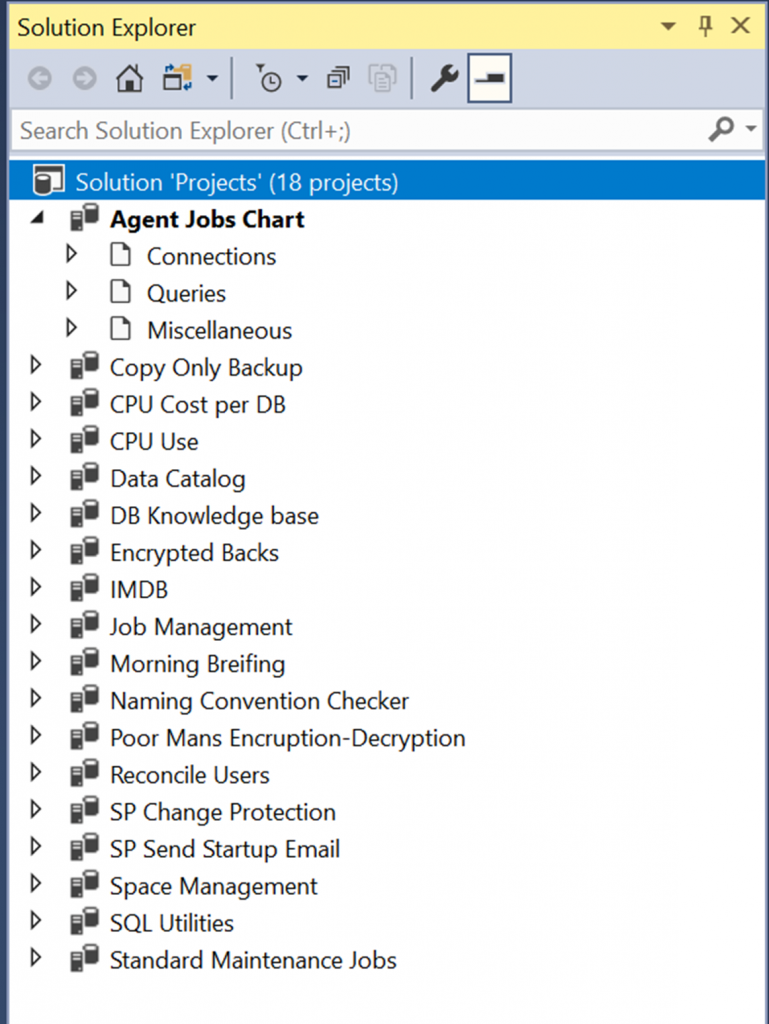Image resolution: width=769 pixels, height=1024 pixels.
Task: Select the Naming Convention Checker project
Action: [259, 700]
